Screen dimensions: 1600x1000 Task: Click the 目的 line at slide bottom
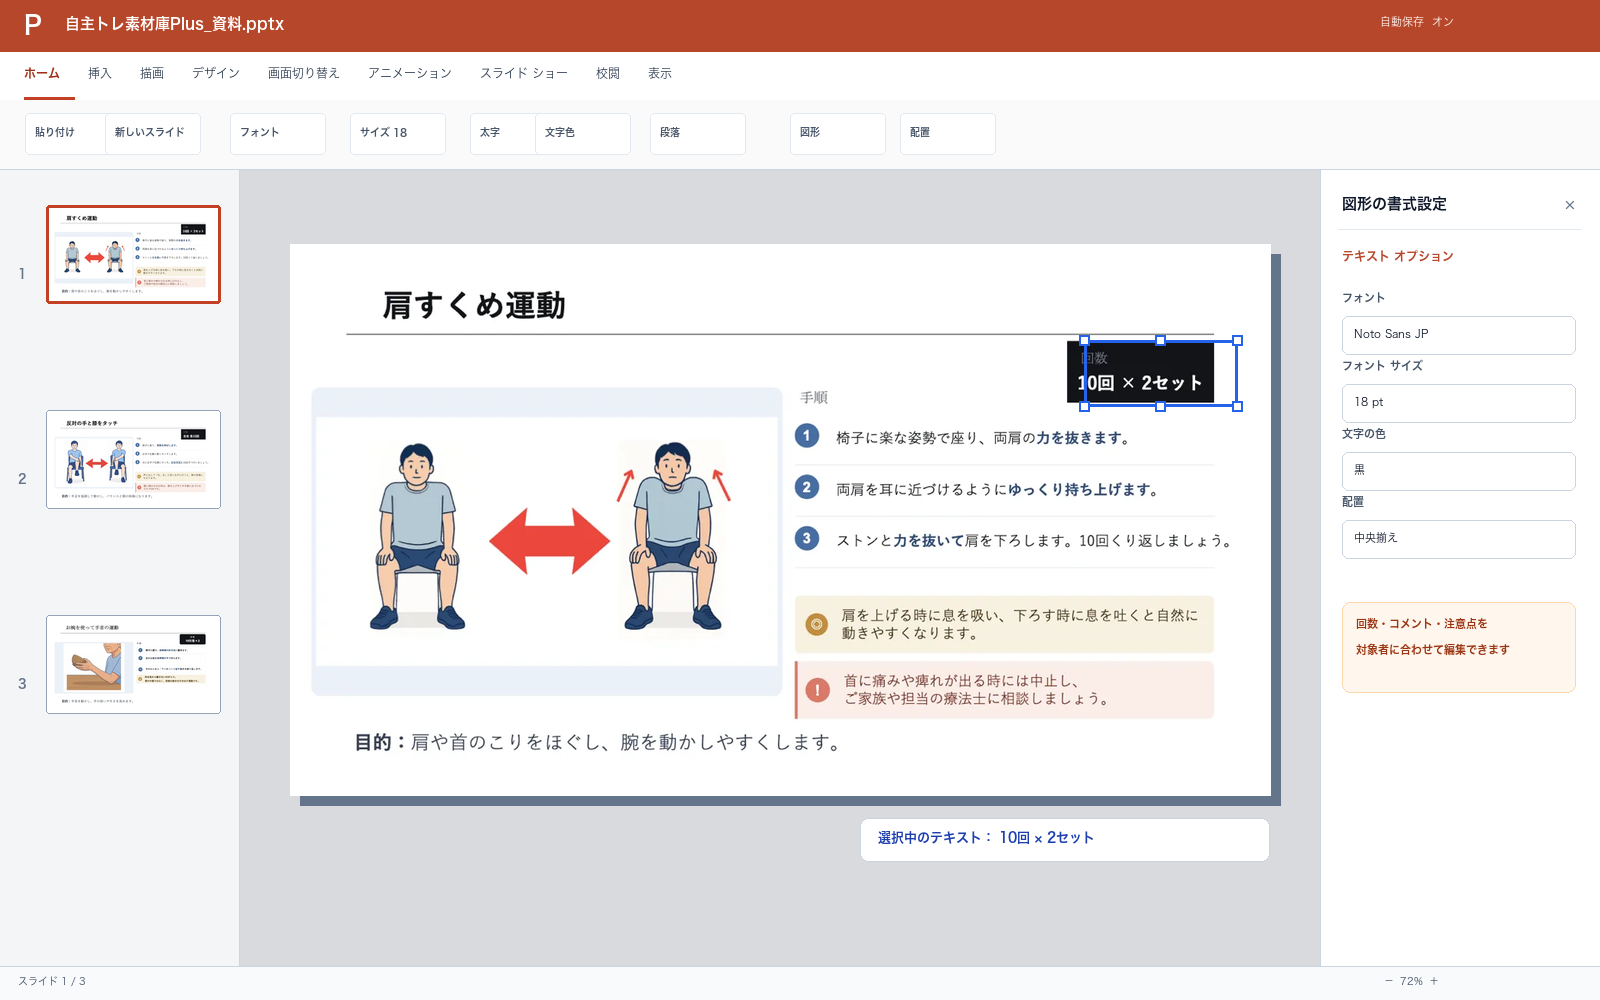point(598,742)
